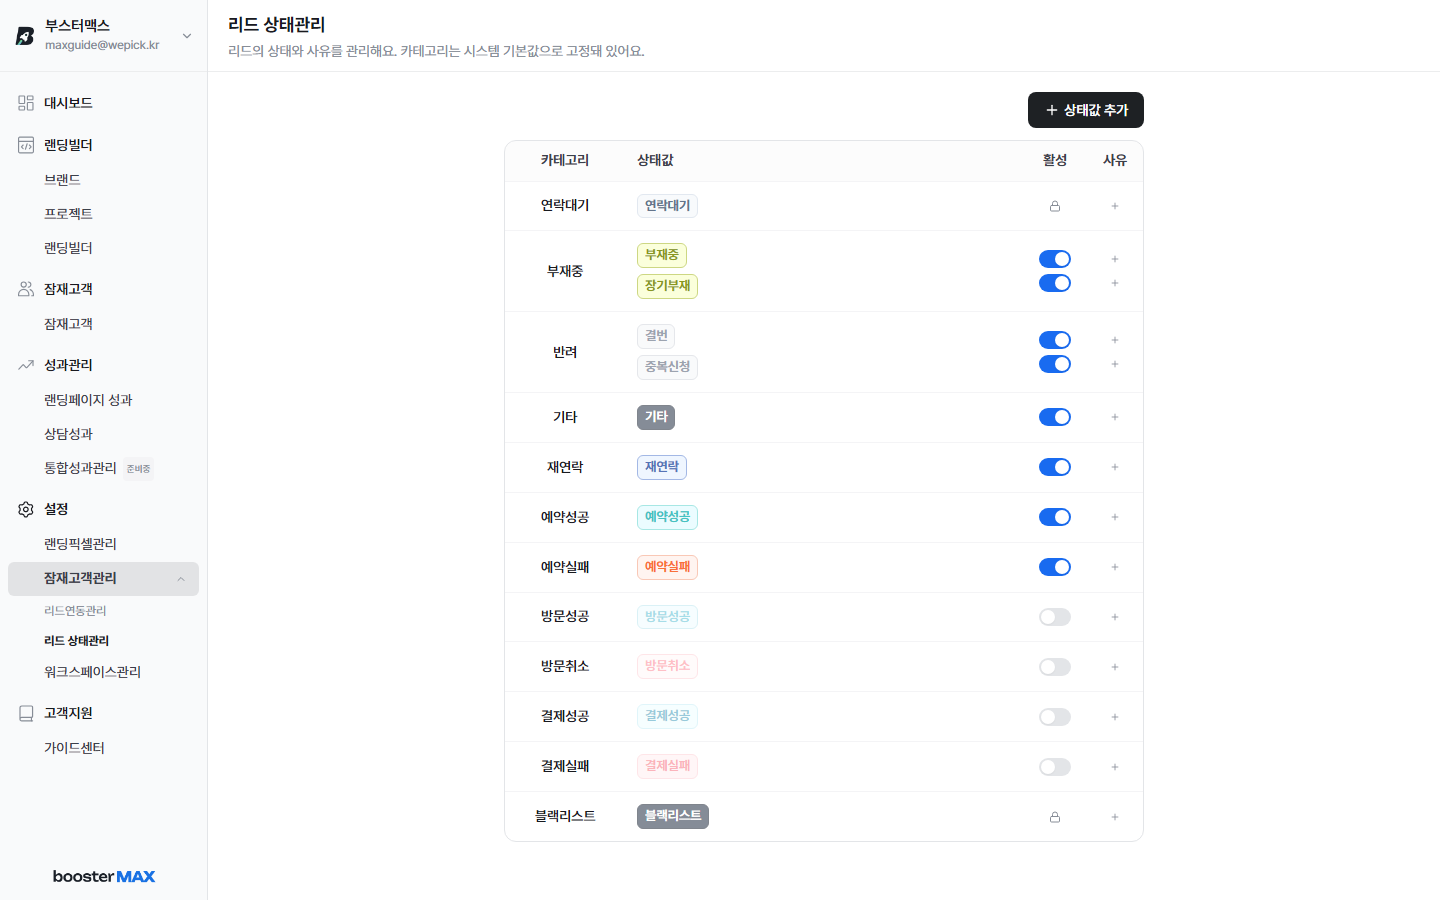
Task: Open 랜딩픽셀관리 settings
Action: [x=80, y=544]
